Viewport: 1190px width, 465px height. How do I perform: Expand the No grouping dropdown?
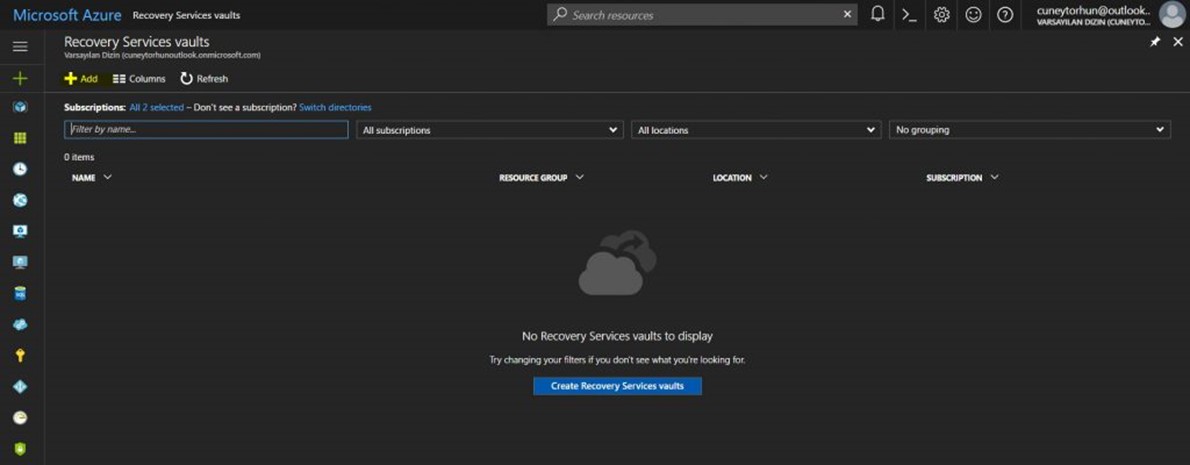click(x=1030, y=130)
